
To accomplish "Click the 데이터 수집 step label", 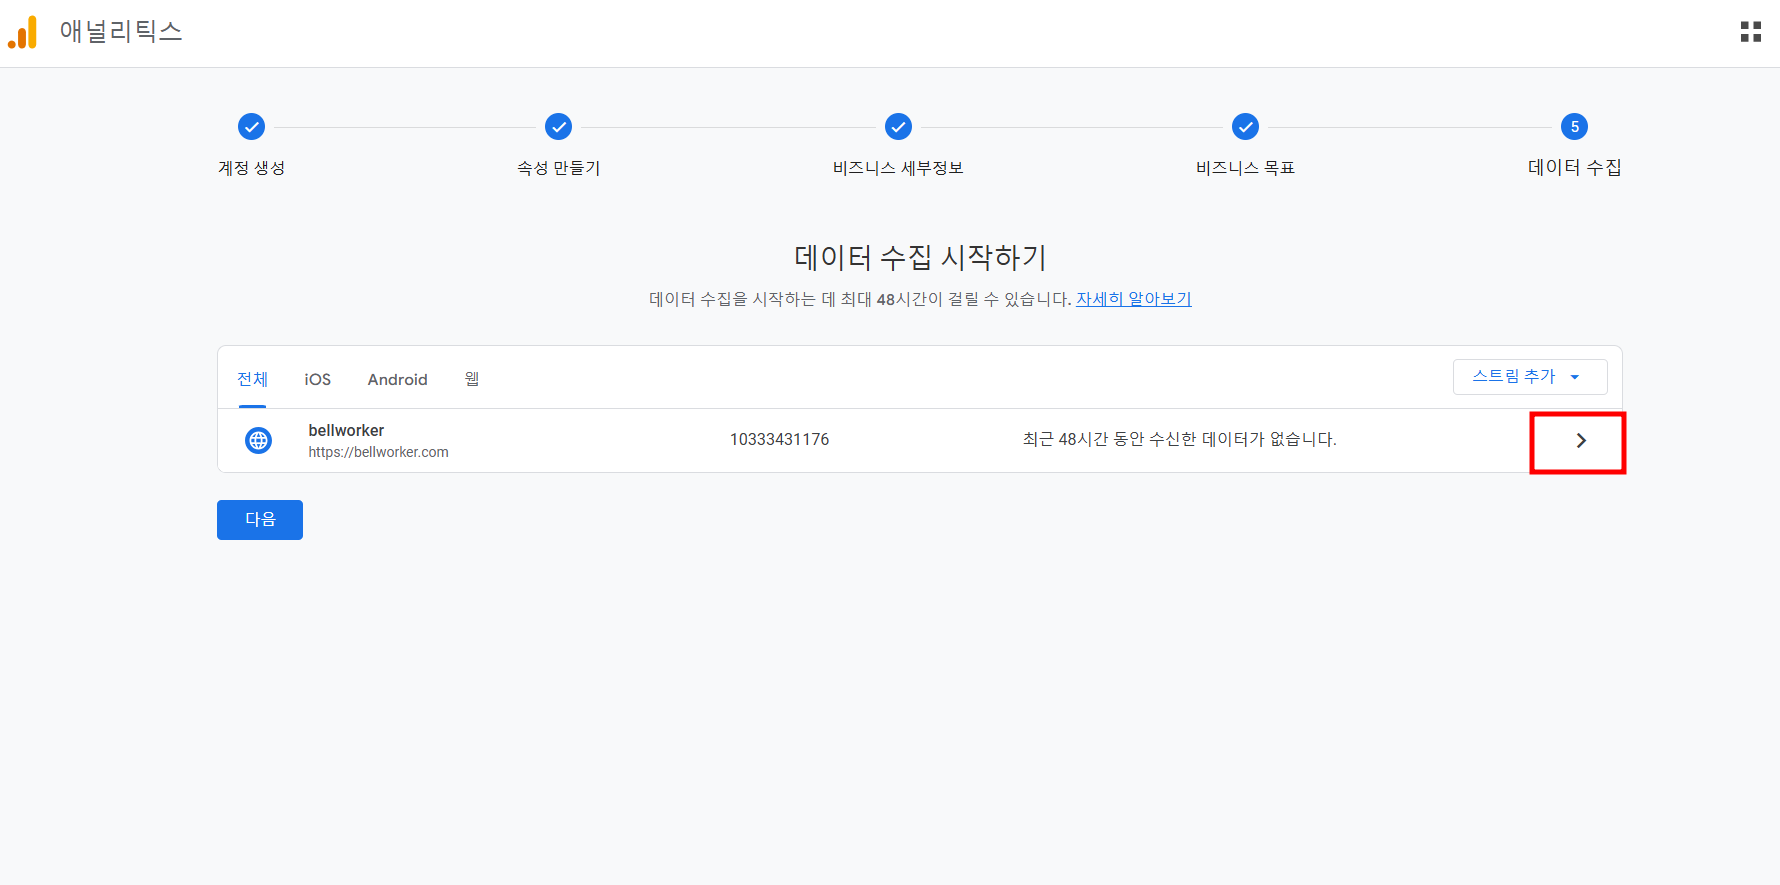I will pos(1575,168).
